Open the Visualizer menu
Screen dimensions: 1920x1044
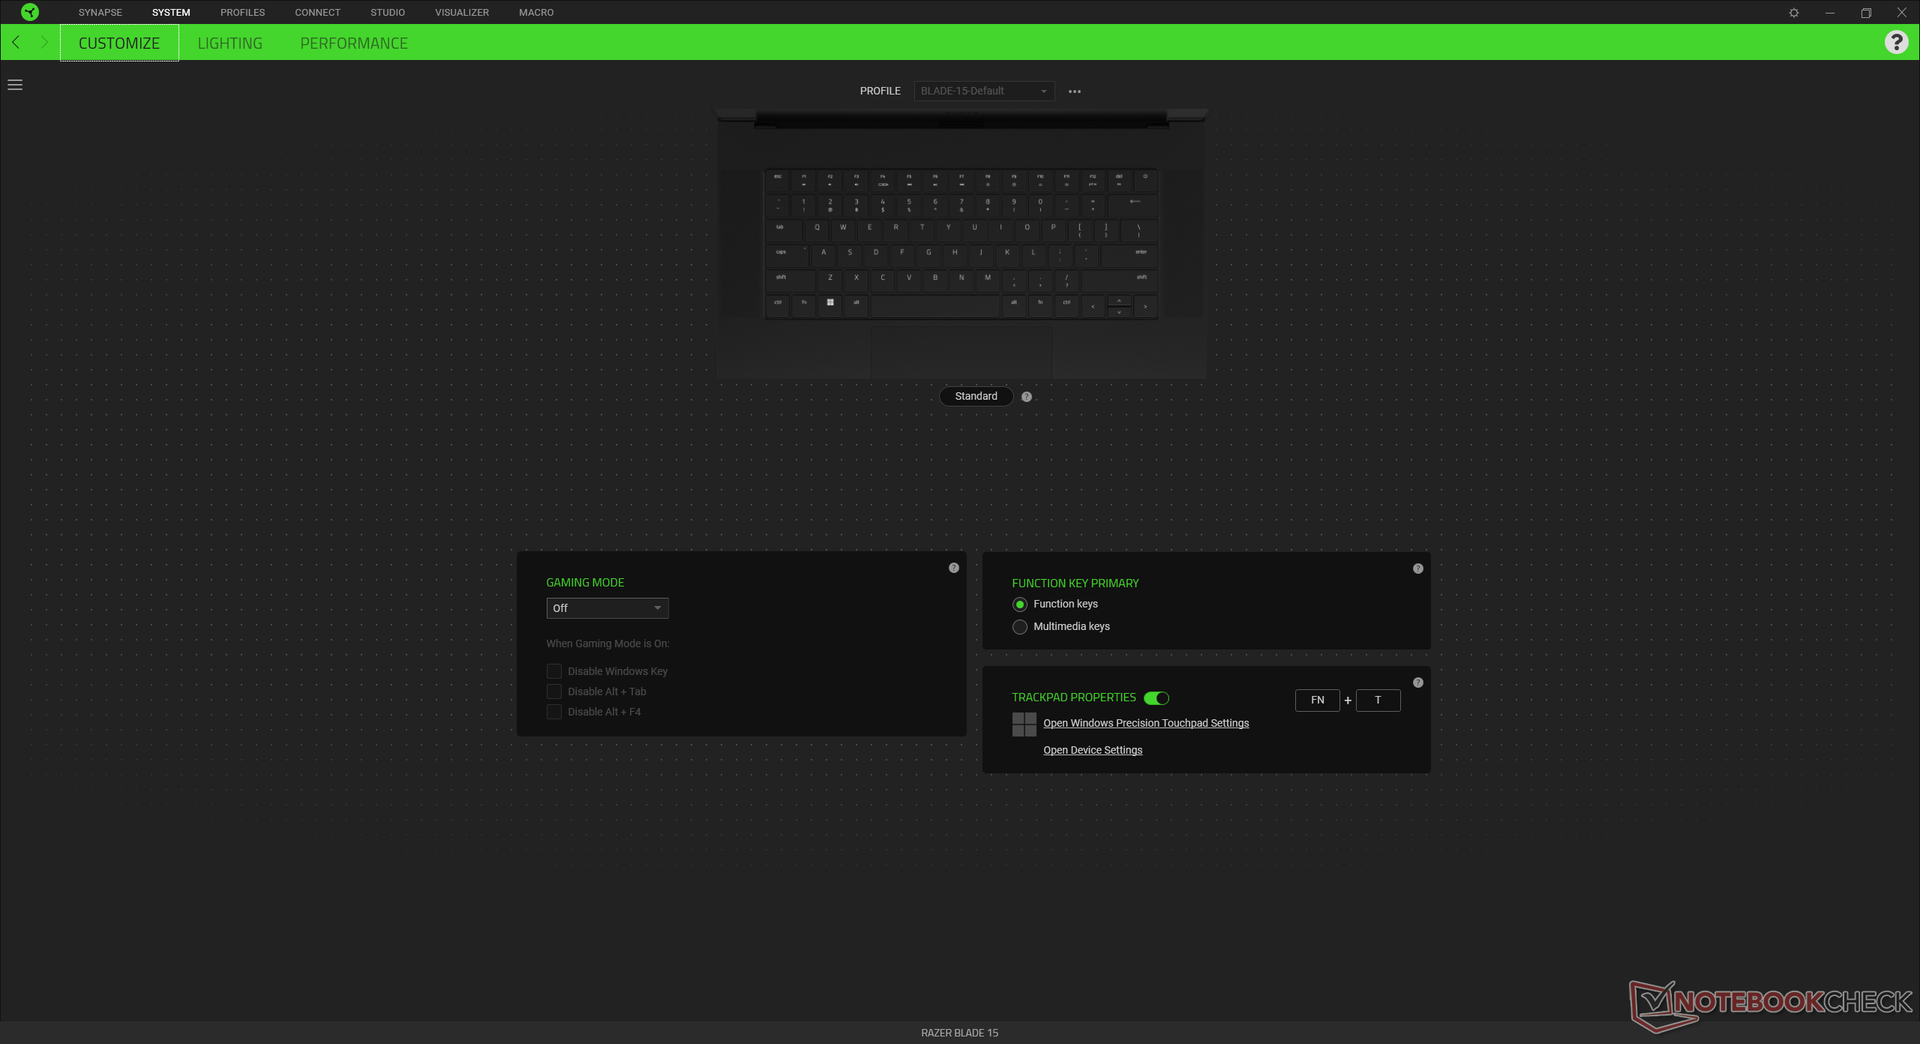tap(462, 12)
